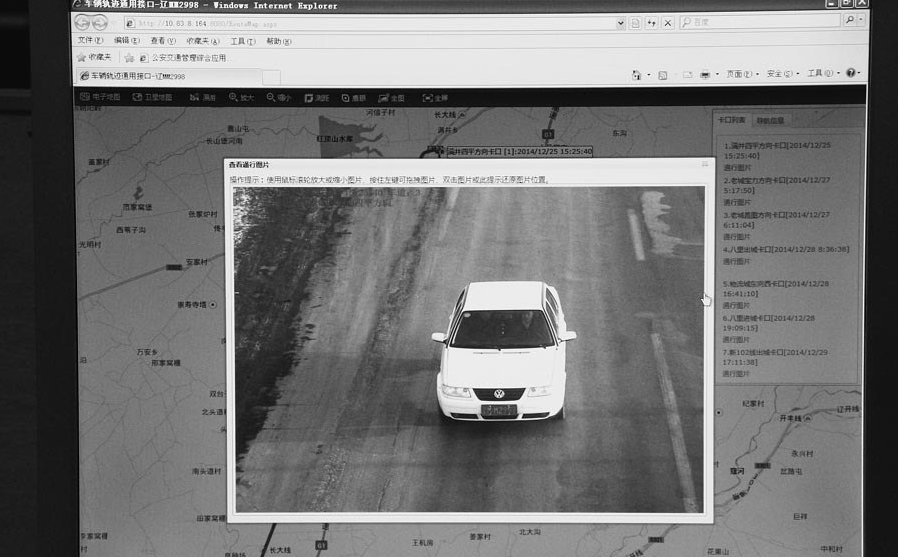This screenshot has height=557, width=898.
Task: Open the dropdown arrow next to the printer icon
Action: 717,75
